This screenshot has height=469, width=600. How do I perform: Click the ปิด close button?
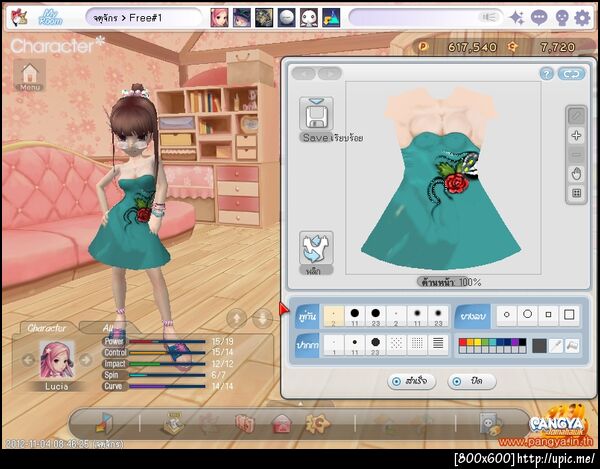tap(472, 381)
